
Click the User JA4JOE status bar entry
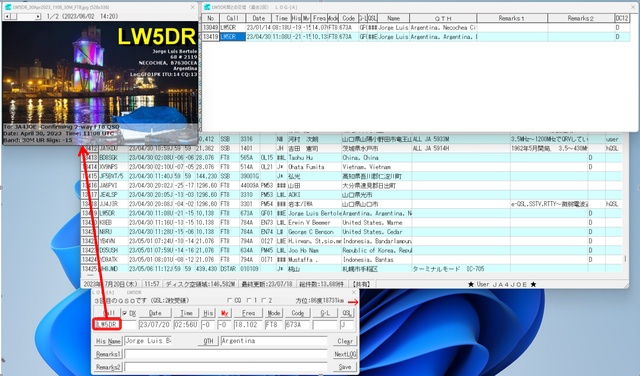click(502, 284)
